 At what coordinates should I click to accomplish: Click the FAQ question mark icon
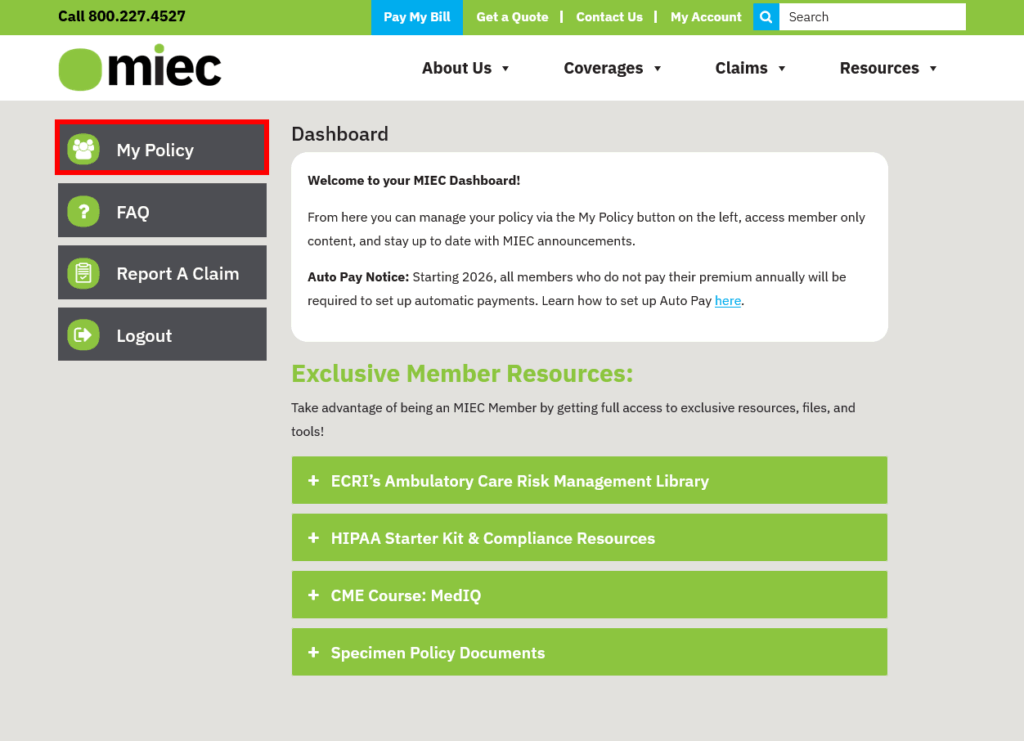pyautogui.click(x=84, y=210)
